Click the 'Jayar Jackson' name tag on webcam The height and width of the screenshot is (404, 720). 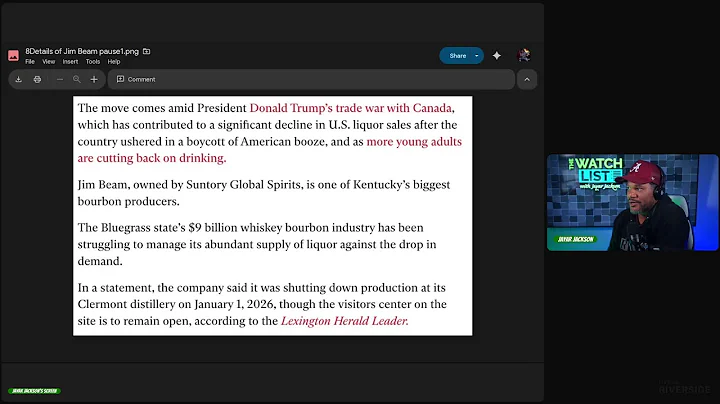576,239
